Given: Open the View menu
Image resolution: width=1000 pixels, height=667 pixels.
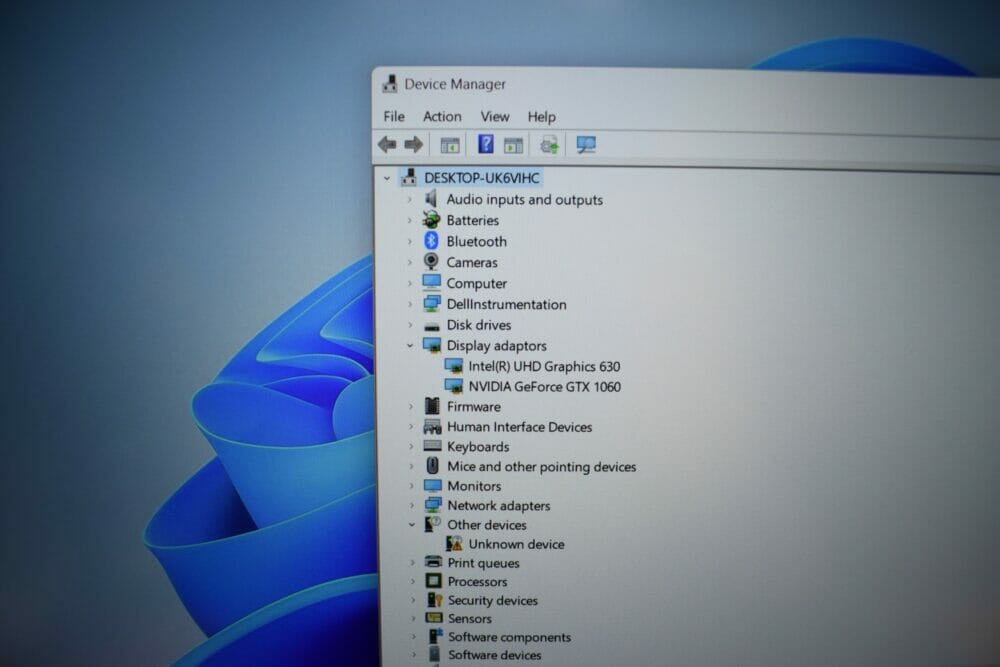Looking at the screenshot, I should click(495, 117).
